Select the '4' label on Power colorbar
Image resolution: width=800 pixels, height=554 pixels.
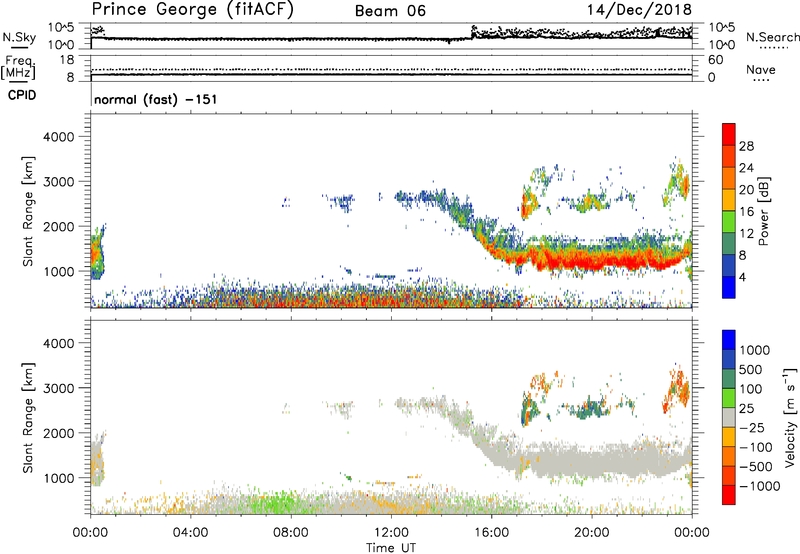coord(742,278)
